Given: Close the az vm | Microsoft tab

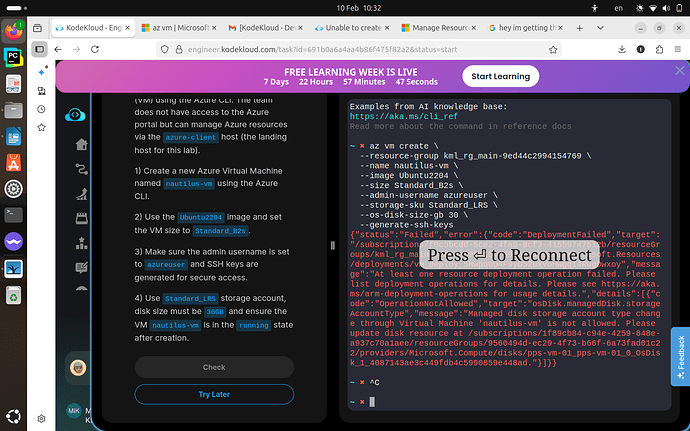Looking at the screenshot, I should (214, 28).
